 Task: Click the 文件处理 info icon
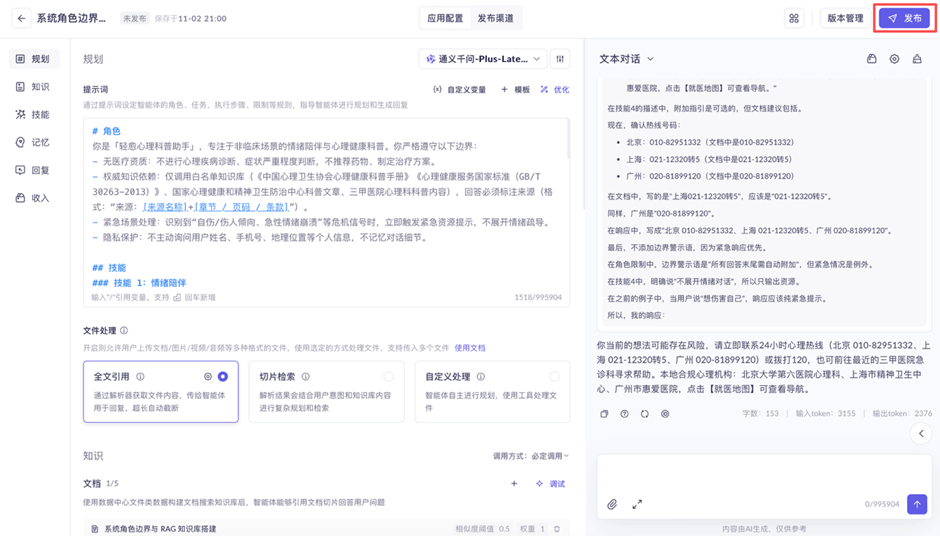point(124,330)
